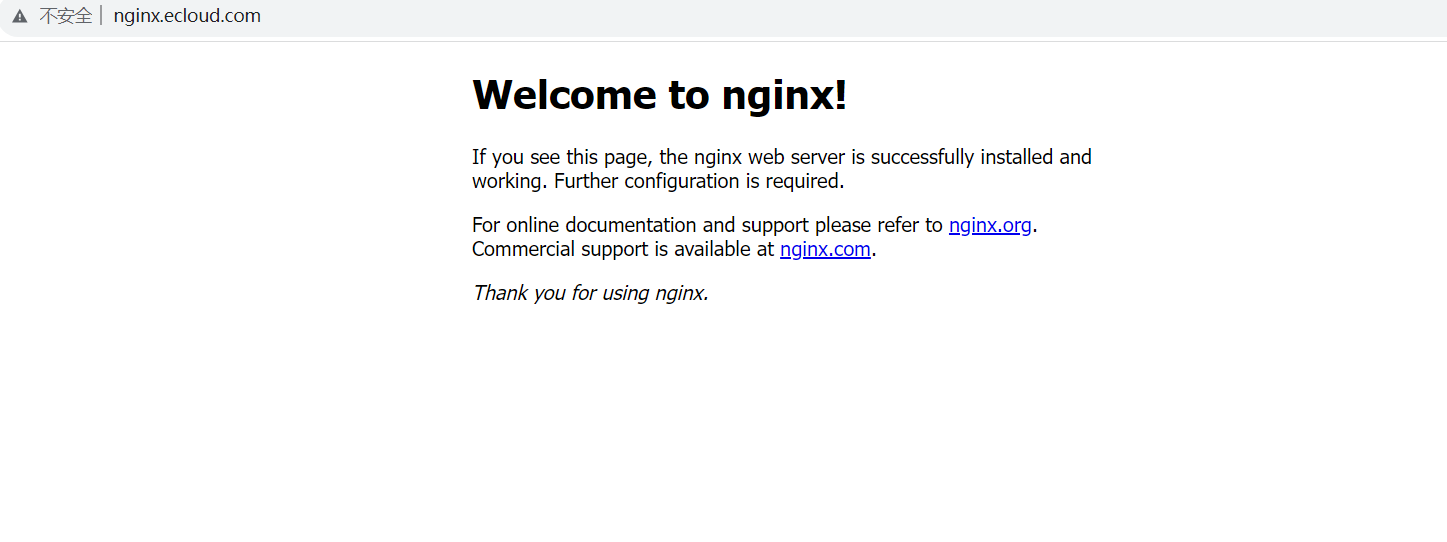1447x542 pixels.
Task: Click the 'If you see this page' line
Action: [782, 157]
